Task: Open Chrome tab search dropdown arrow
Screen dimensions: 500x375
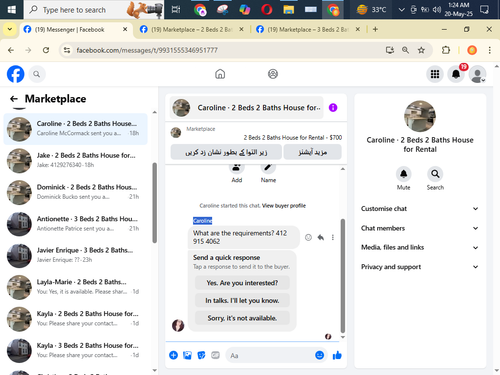Action: point(10,29)
